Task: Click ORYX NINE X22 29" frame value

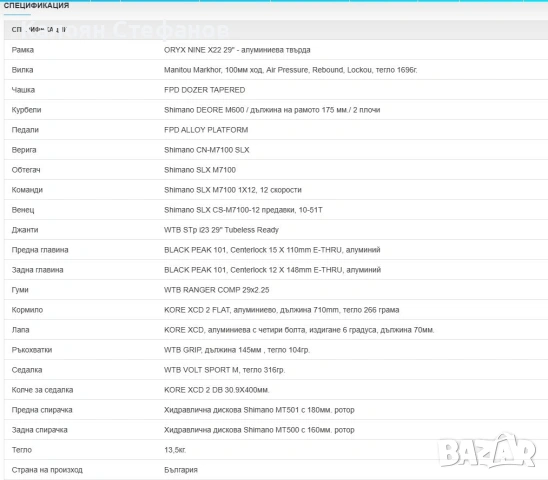Action: click(237, 50)
